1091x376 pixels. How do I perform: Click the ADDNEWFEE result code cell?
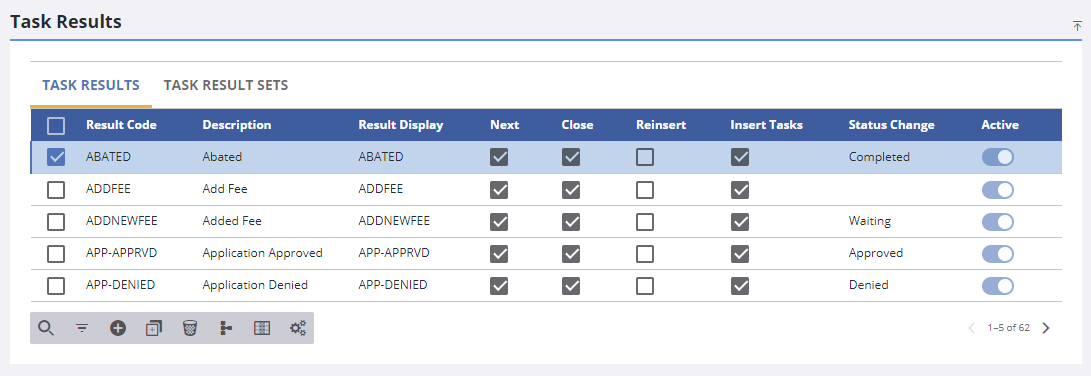122,221
